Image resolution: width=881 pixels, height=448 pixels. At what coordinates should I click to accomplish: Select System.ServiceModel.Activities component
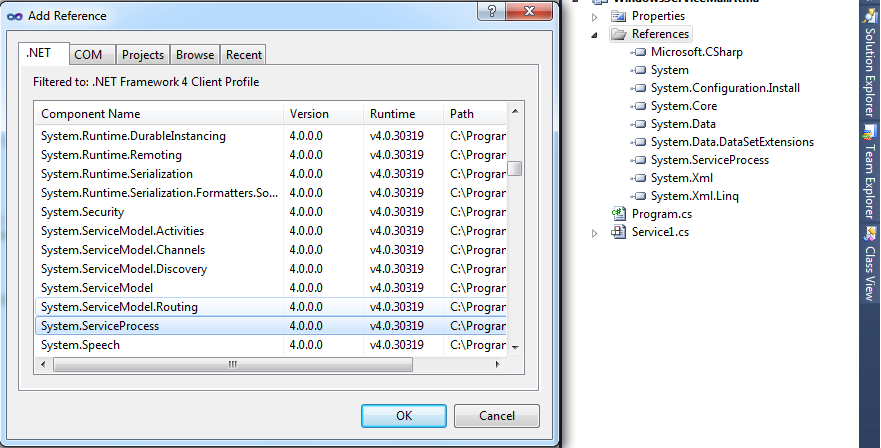tap(270, 231)
